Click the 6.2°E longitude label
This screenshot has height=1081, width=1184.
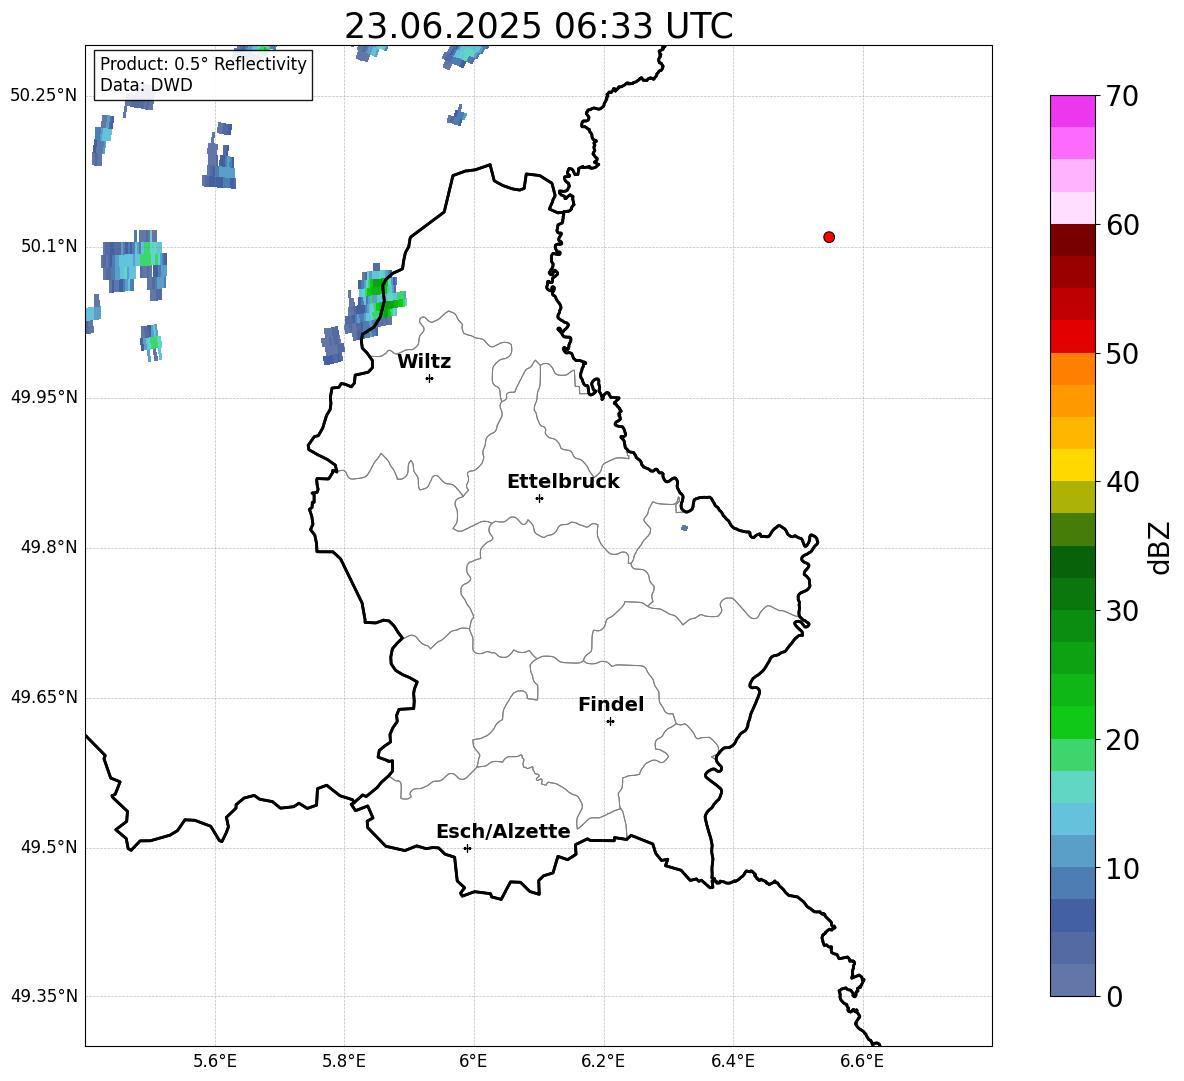point(603,1061)
